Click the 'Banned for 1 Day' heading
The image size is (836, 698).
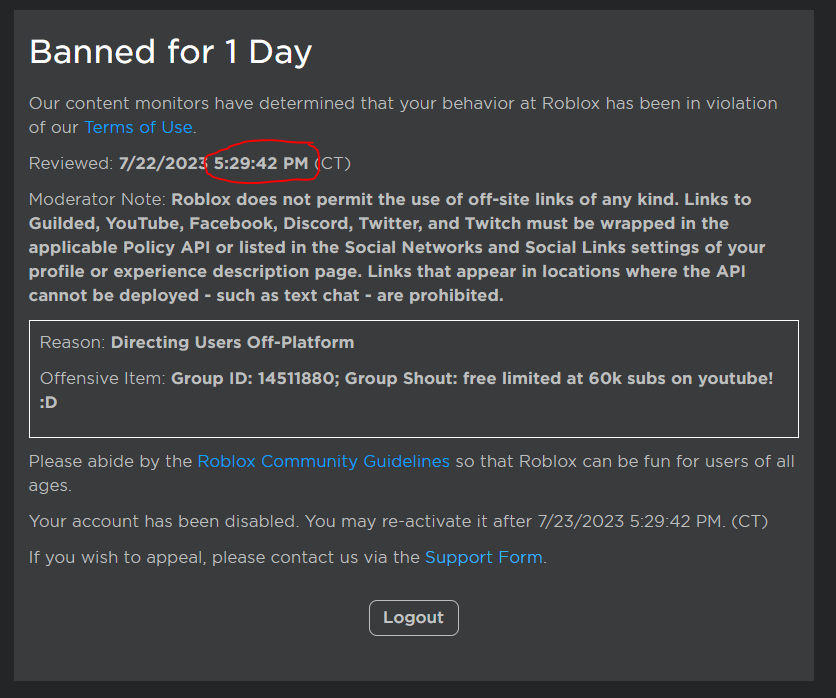pyautogui.click(x=171, y=52)
